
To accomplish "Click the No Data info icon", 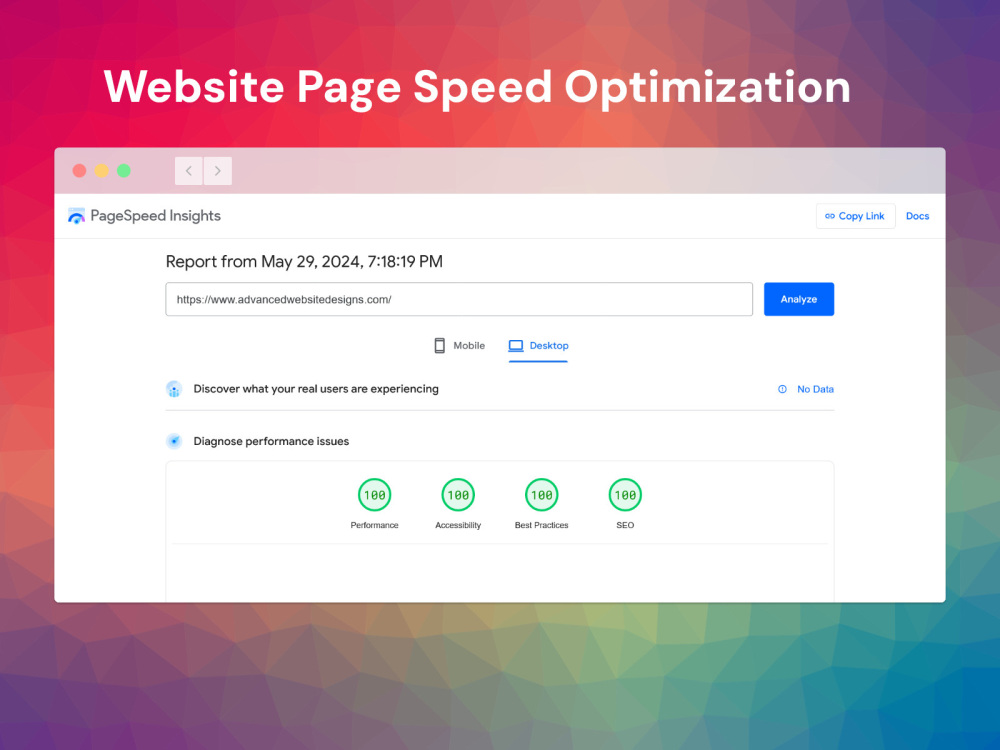I will click(783, 389).
